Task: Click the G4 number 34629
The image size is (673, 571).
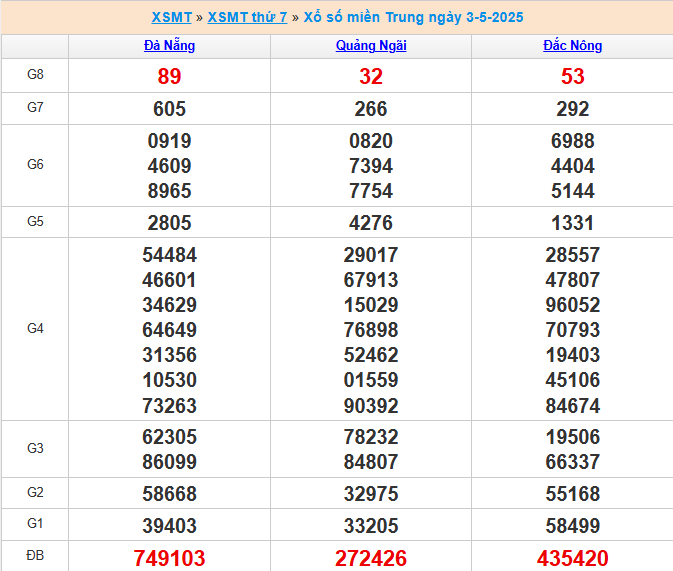Action: (x=169, y=305)
